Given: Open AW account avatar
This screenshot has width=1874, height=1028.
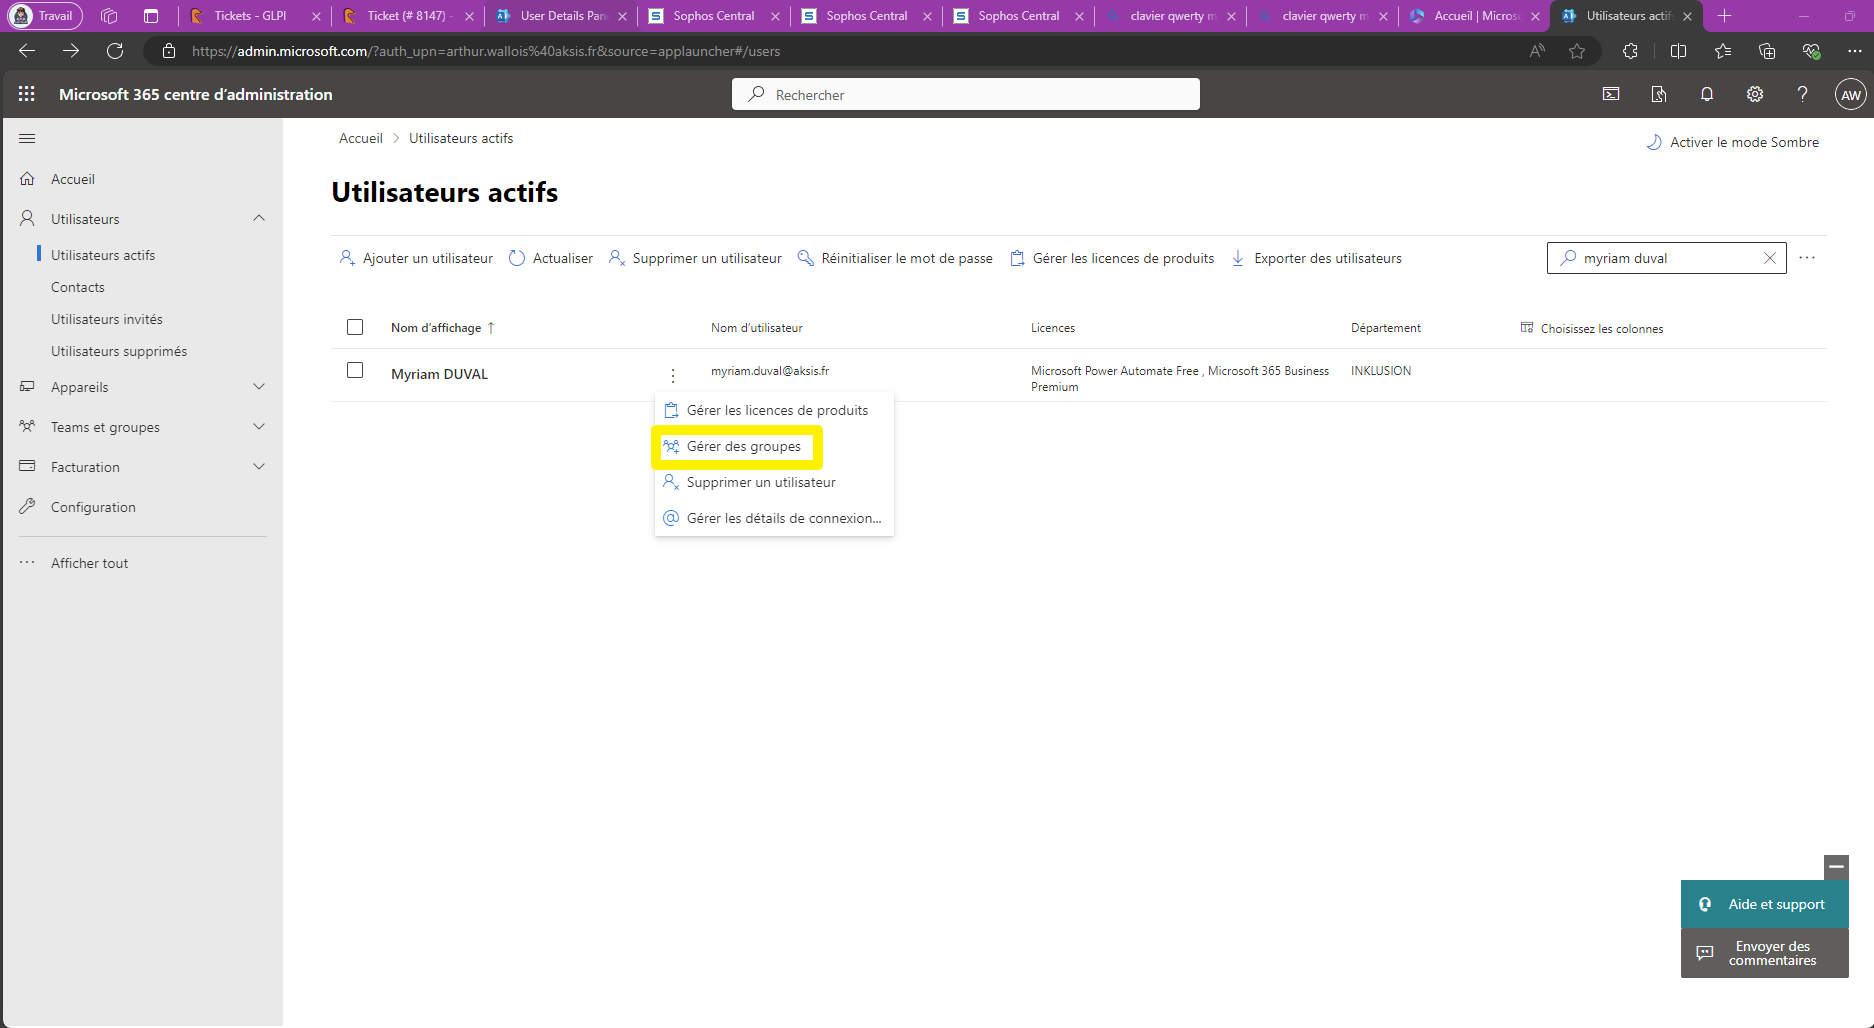Looking at the screenshot, I should click(1851, 95).
